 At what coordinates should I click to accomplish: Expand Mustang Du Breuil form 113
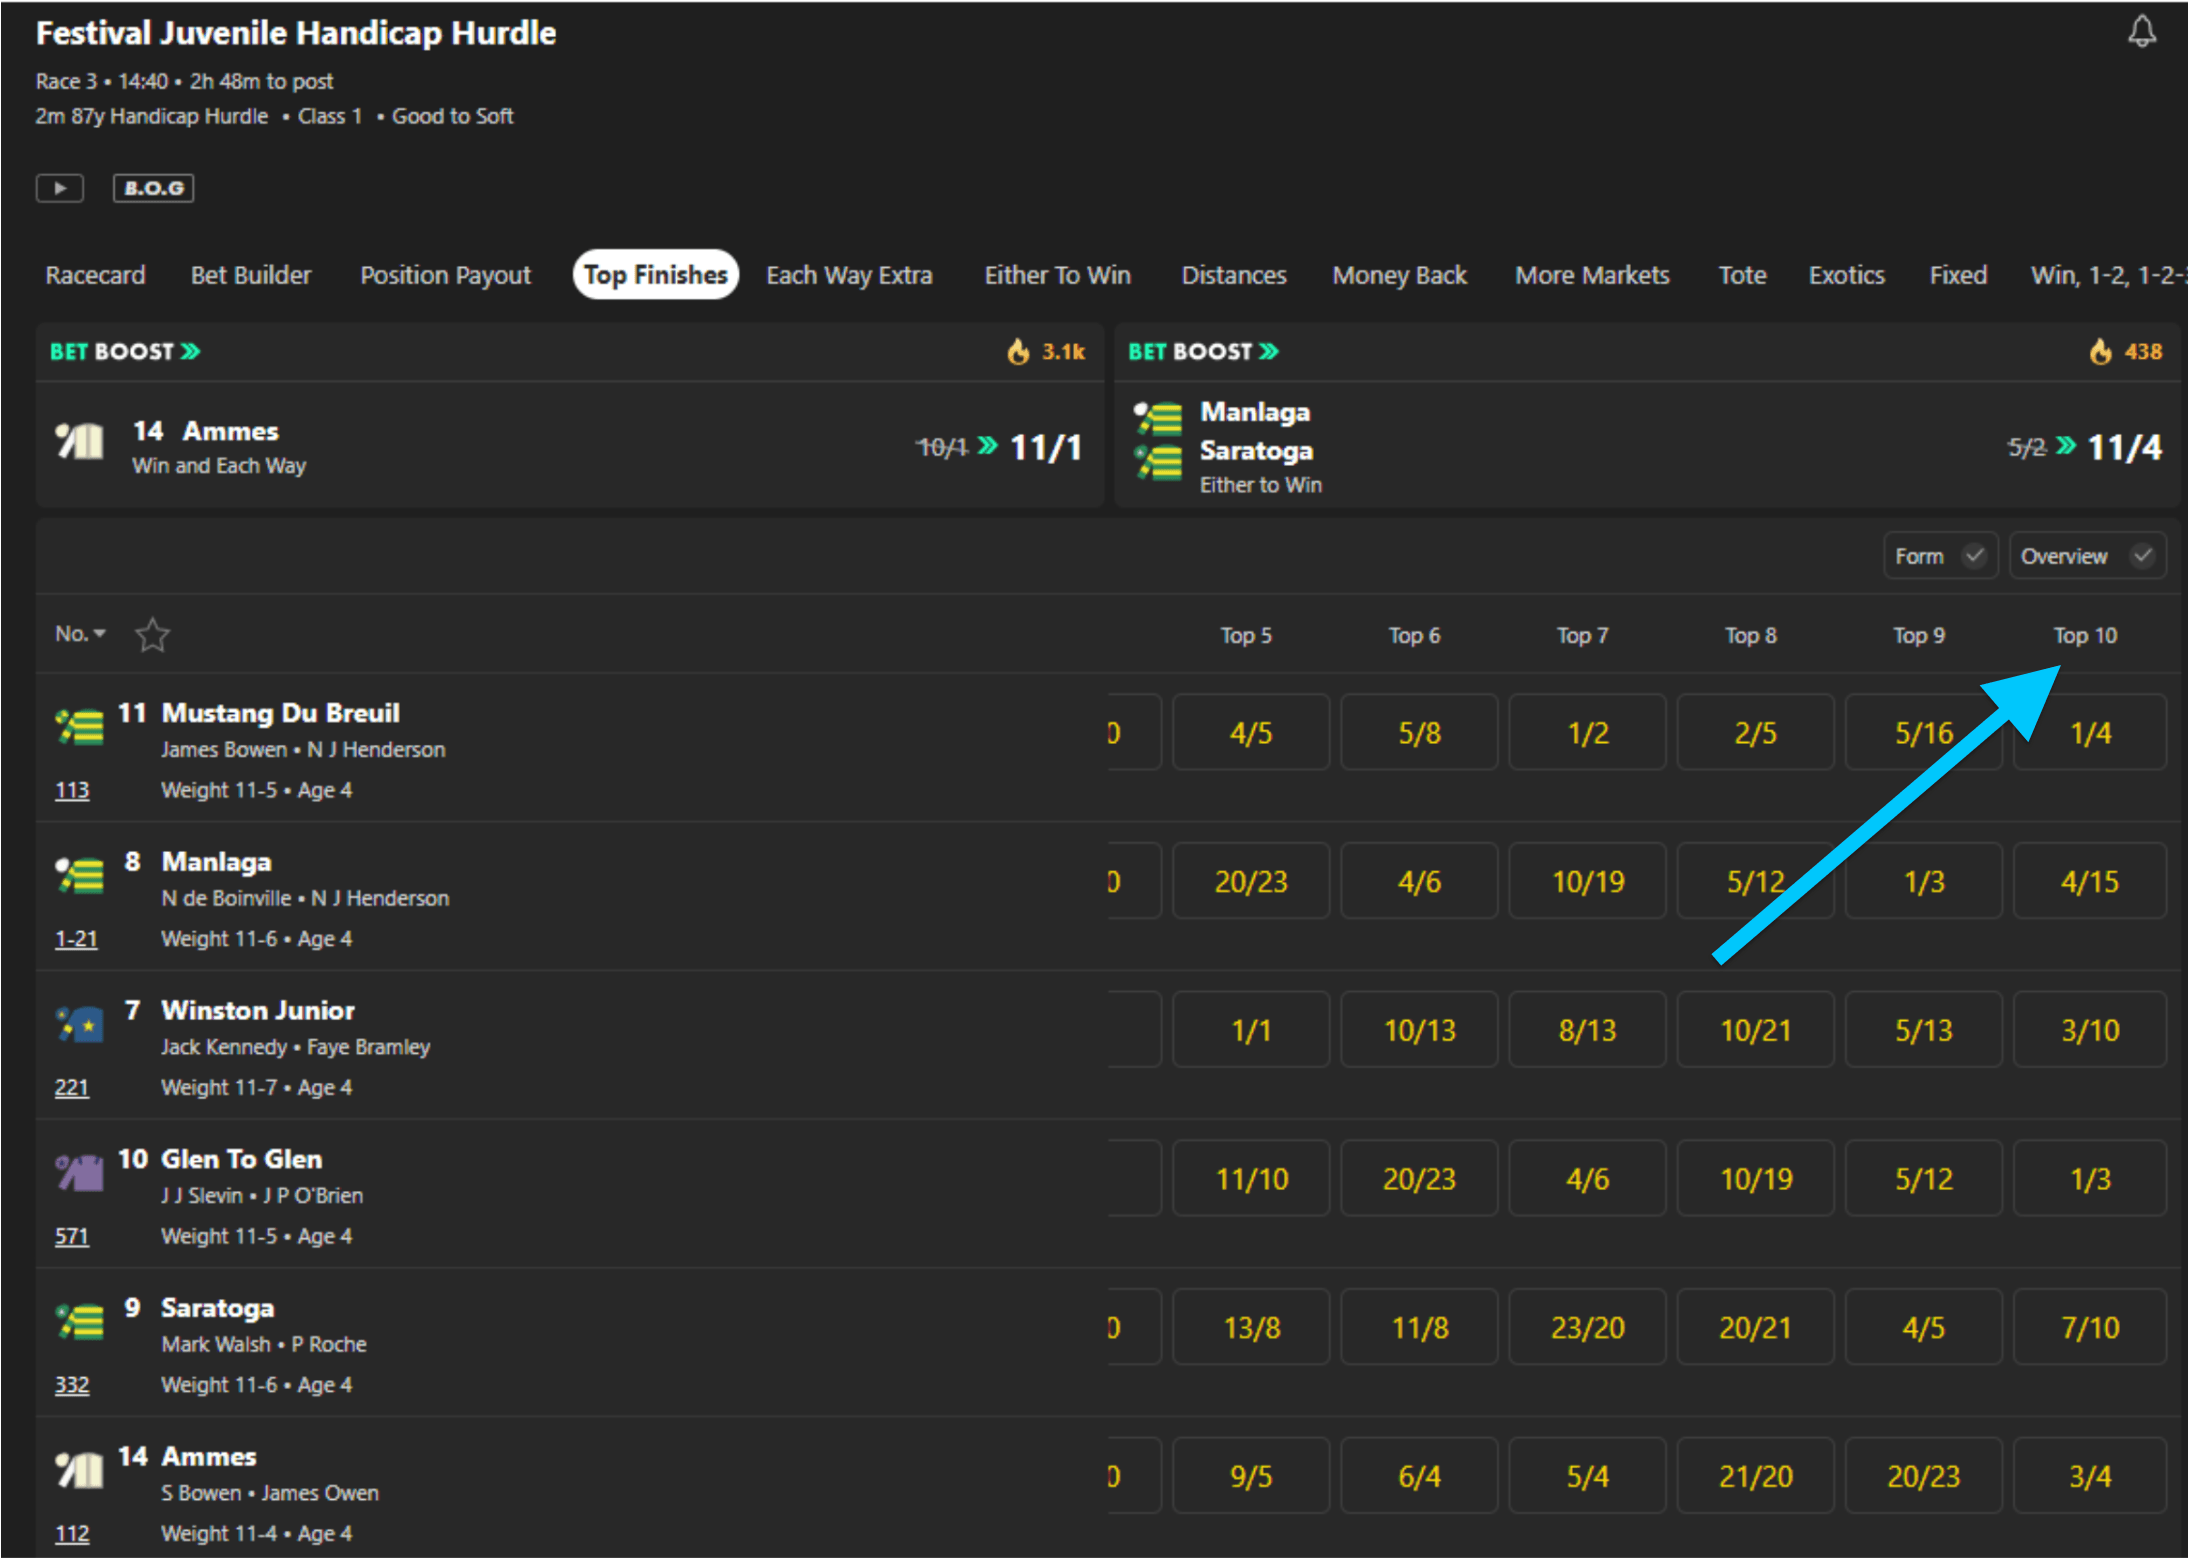[72, 790]
